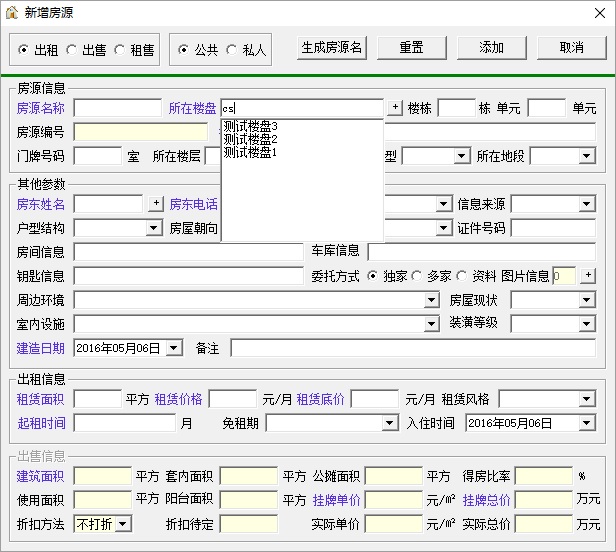Screen dimensions: 616x552
Task: Open the 折扣方法 dropdown showing 不打折
Action: (123, 524)
